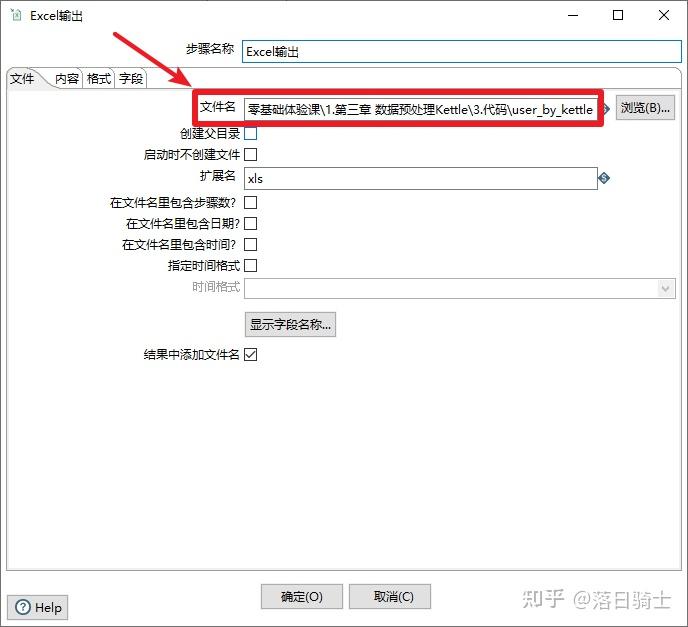Image resolution: width=688 pixels, height=627 pixels.
Task: Switch to the 内容 tab
Action: click(x=67, y=79)
